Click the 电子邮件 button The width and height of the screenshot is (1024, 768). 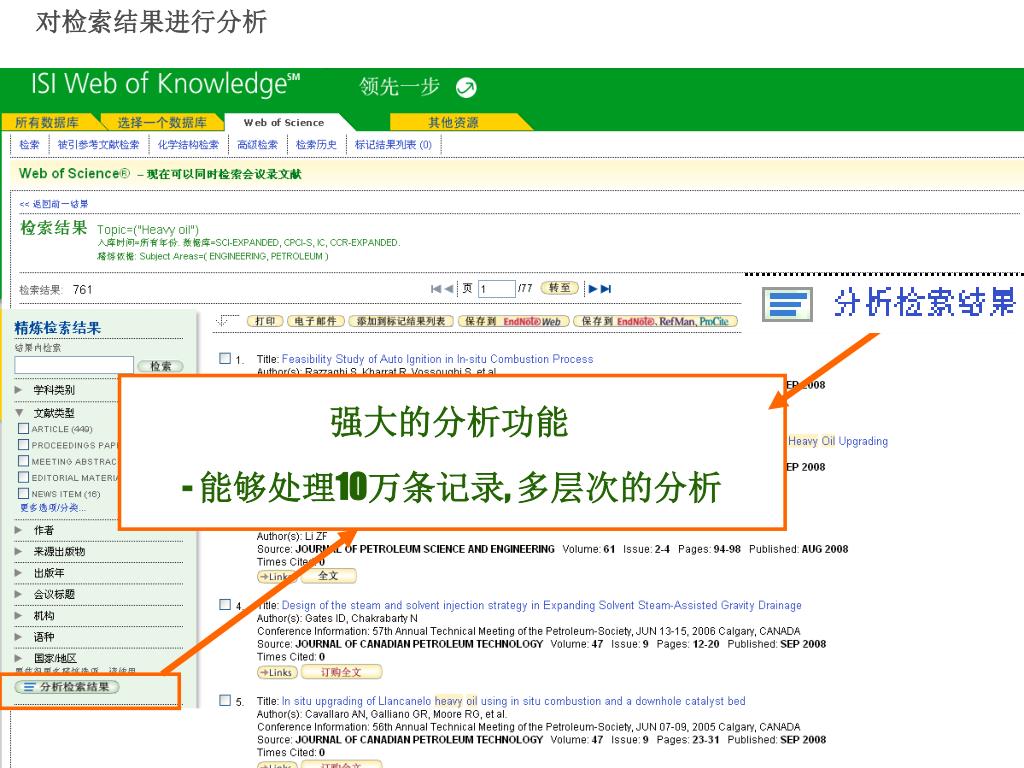[x=315, y=321]
